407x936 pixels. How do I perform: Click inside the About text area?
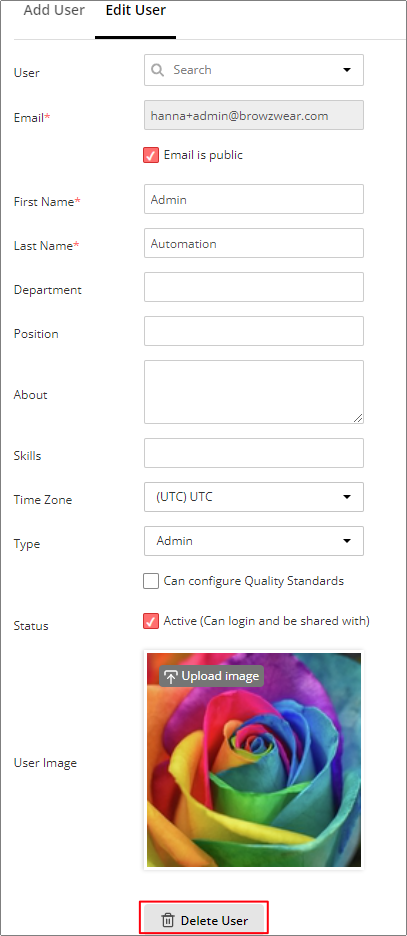(254, 392)
